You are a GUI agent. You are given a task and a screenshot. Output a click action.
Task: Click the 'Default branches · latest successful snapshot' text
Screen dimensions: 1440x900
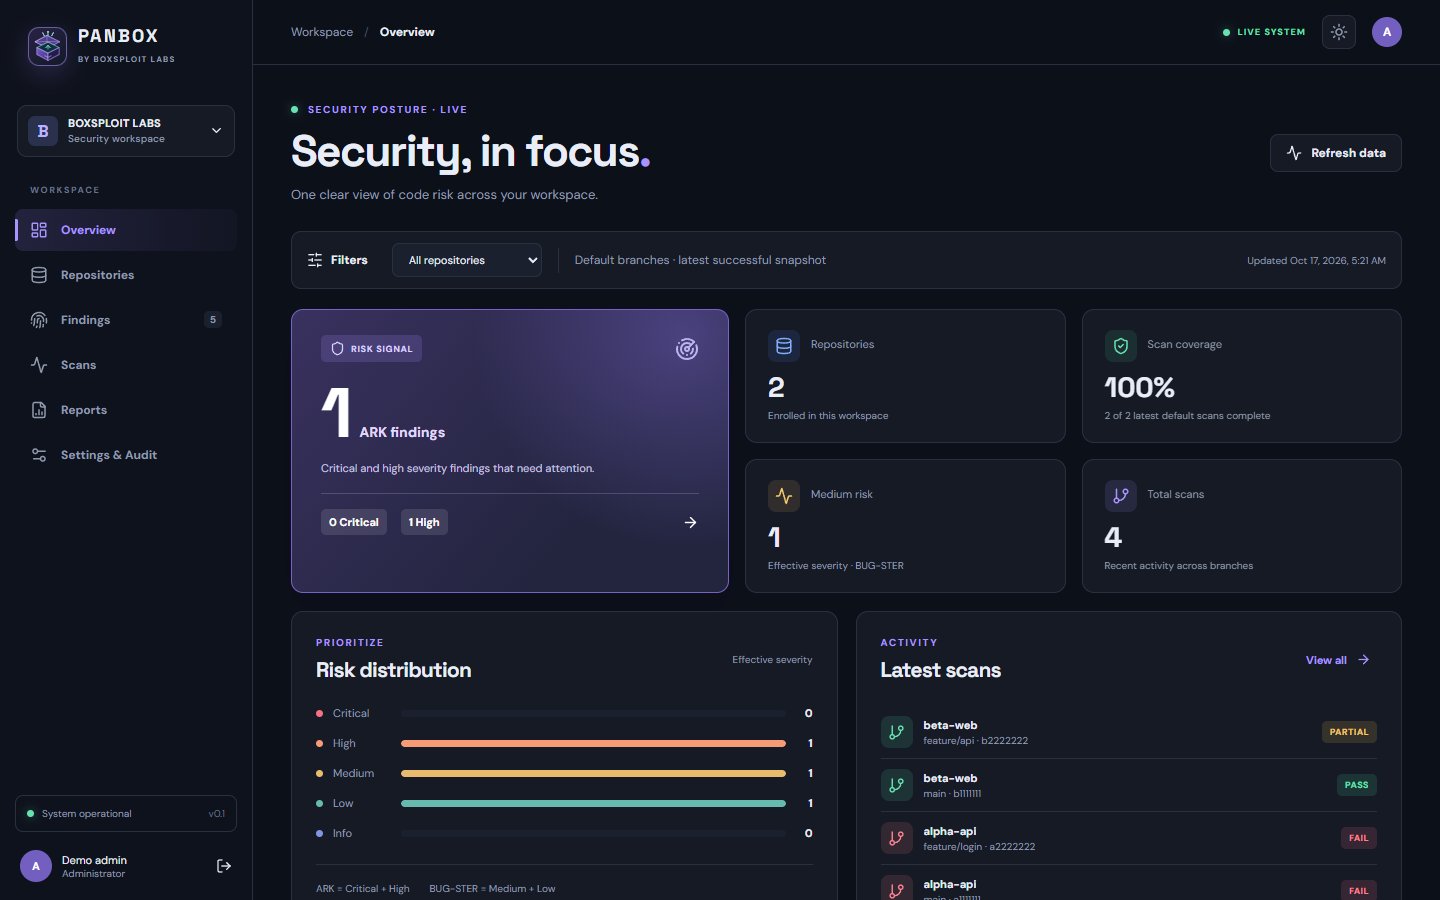click(x=700, y=260)
